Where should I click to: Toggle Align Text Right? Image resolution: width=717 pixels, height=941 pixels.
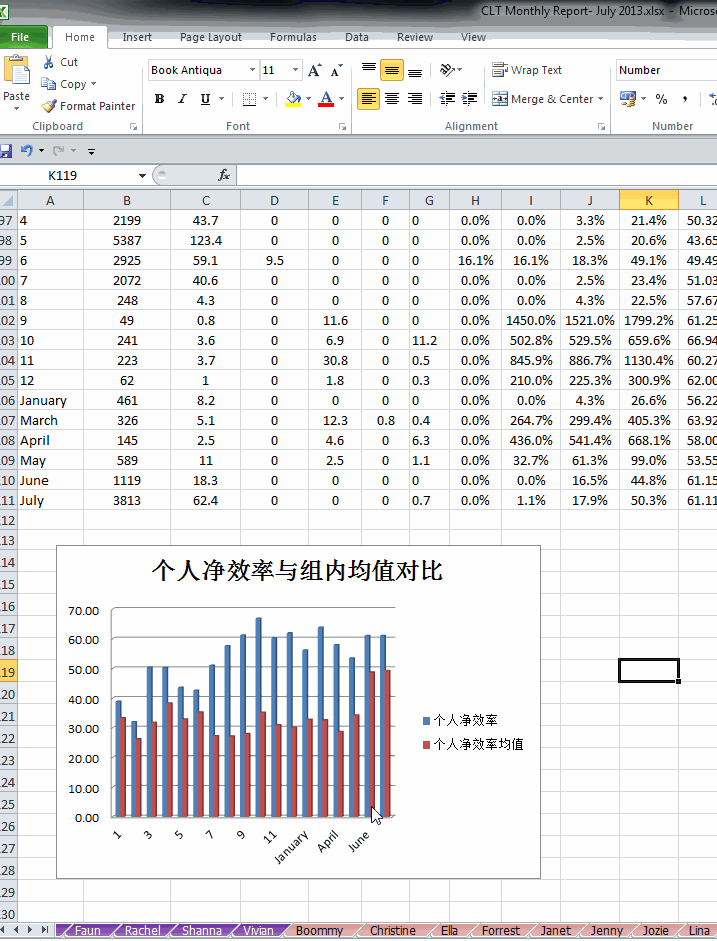pyautogui.click(x=415, y=98)
